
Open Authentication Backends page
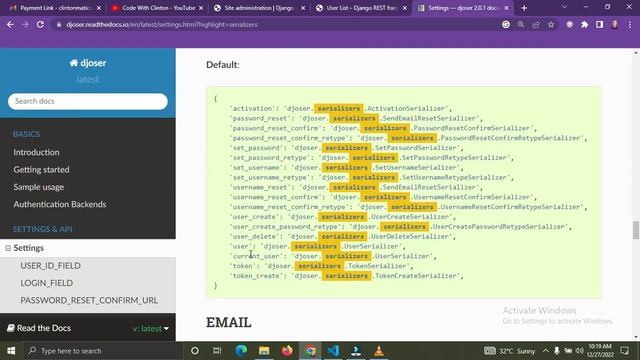coord(60,204)
